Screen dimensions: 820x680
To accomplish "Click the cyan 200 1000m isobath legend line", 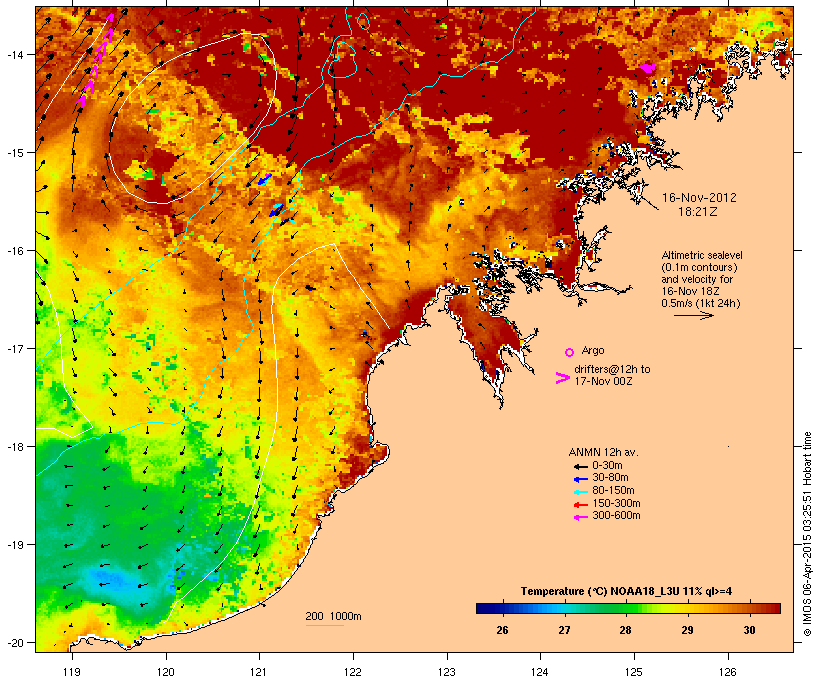I will tap(325, 625).
